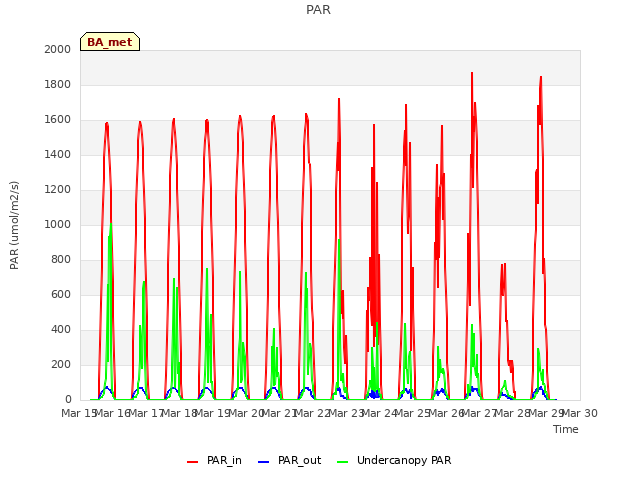Click the PAR chart title
Screen dimensions: 640x480
[318, 10]
